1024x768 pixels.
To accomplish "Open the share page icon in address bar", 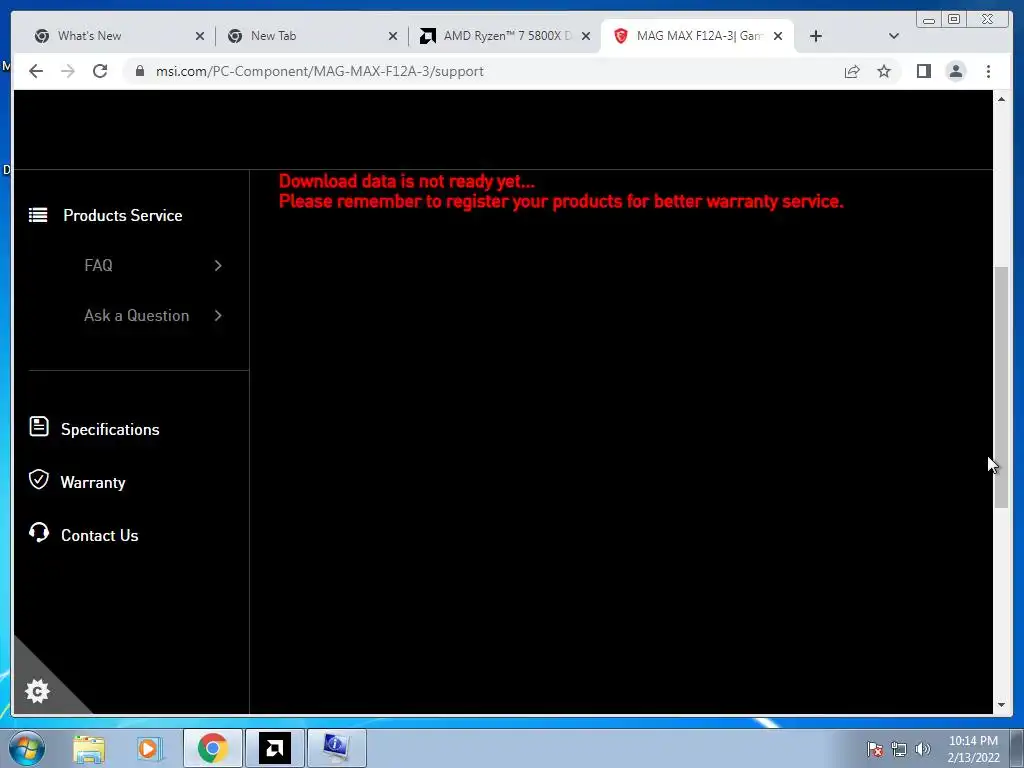I will 852,71.
